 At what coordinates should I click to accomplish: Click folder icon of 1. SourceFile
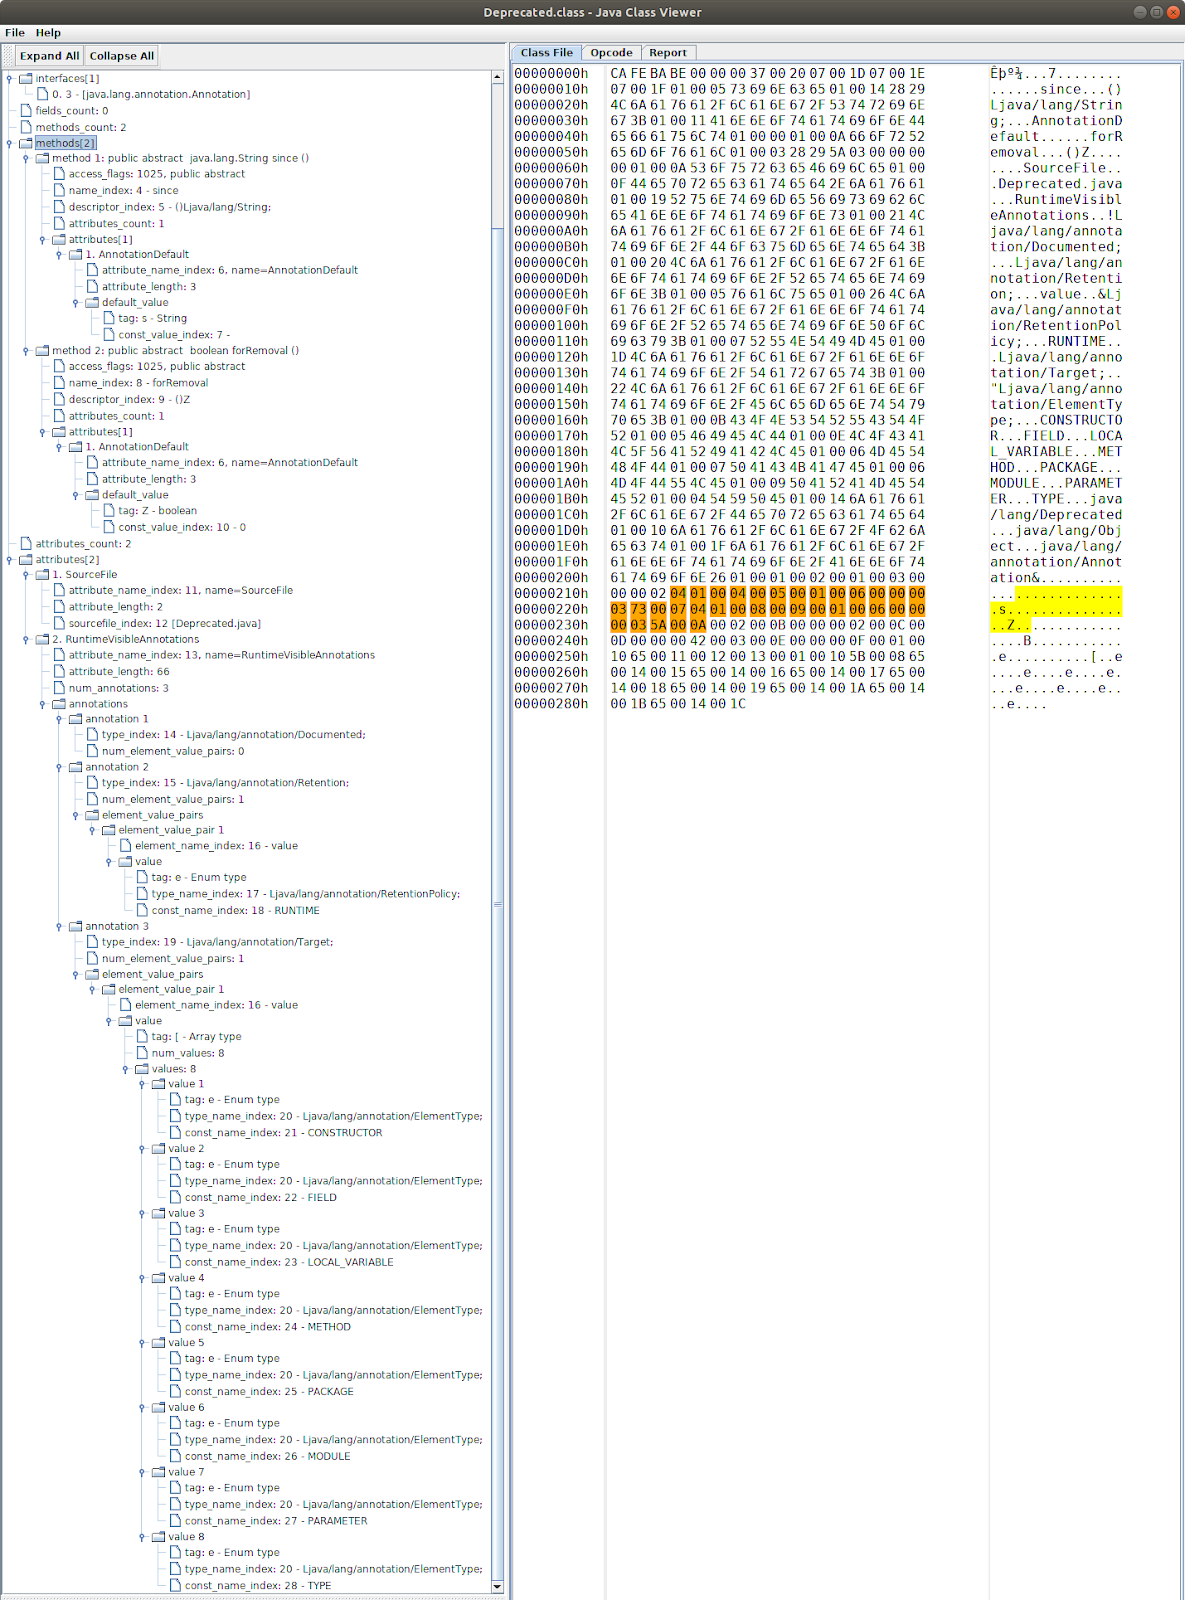point(43,574)
